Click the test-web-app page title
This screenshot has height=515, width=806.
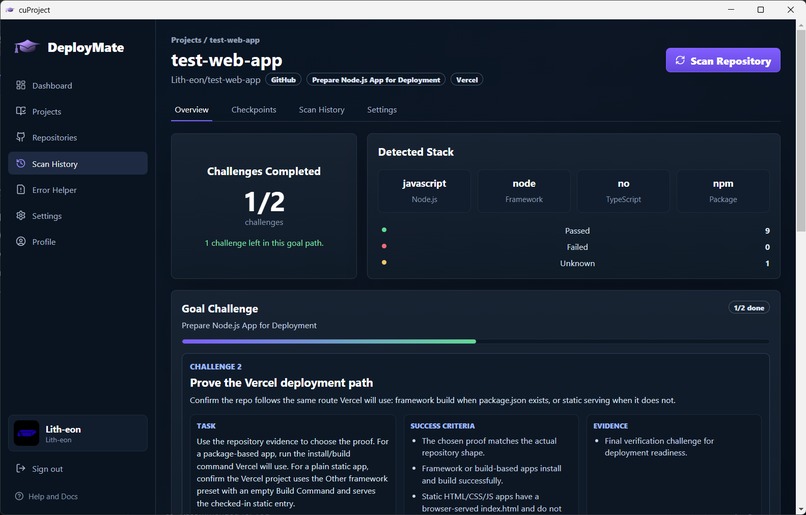(227, 60)
